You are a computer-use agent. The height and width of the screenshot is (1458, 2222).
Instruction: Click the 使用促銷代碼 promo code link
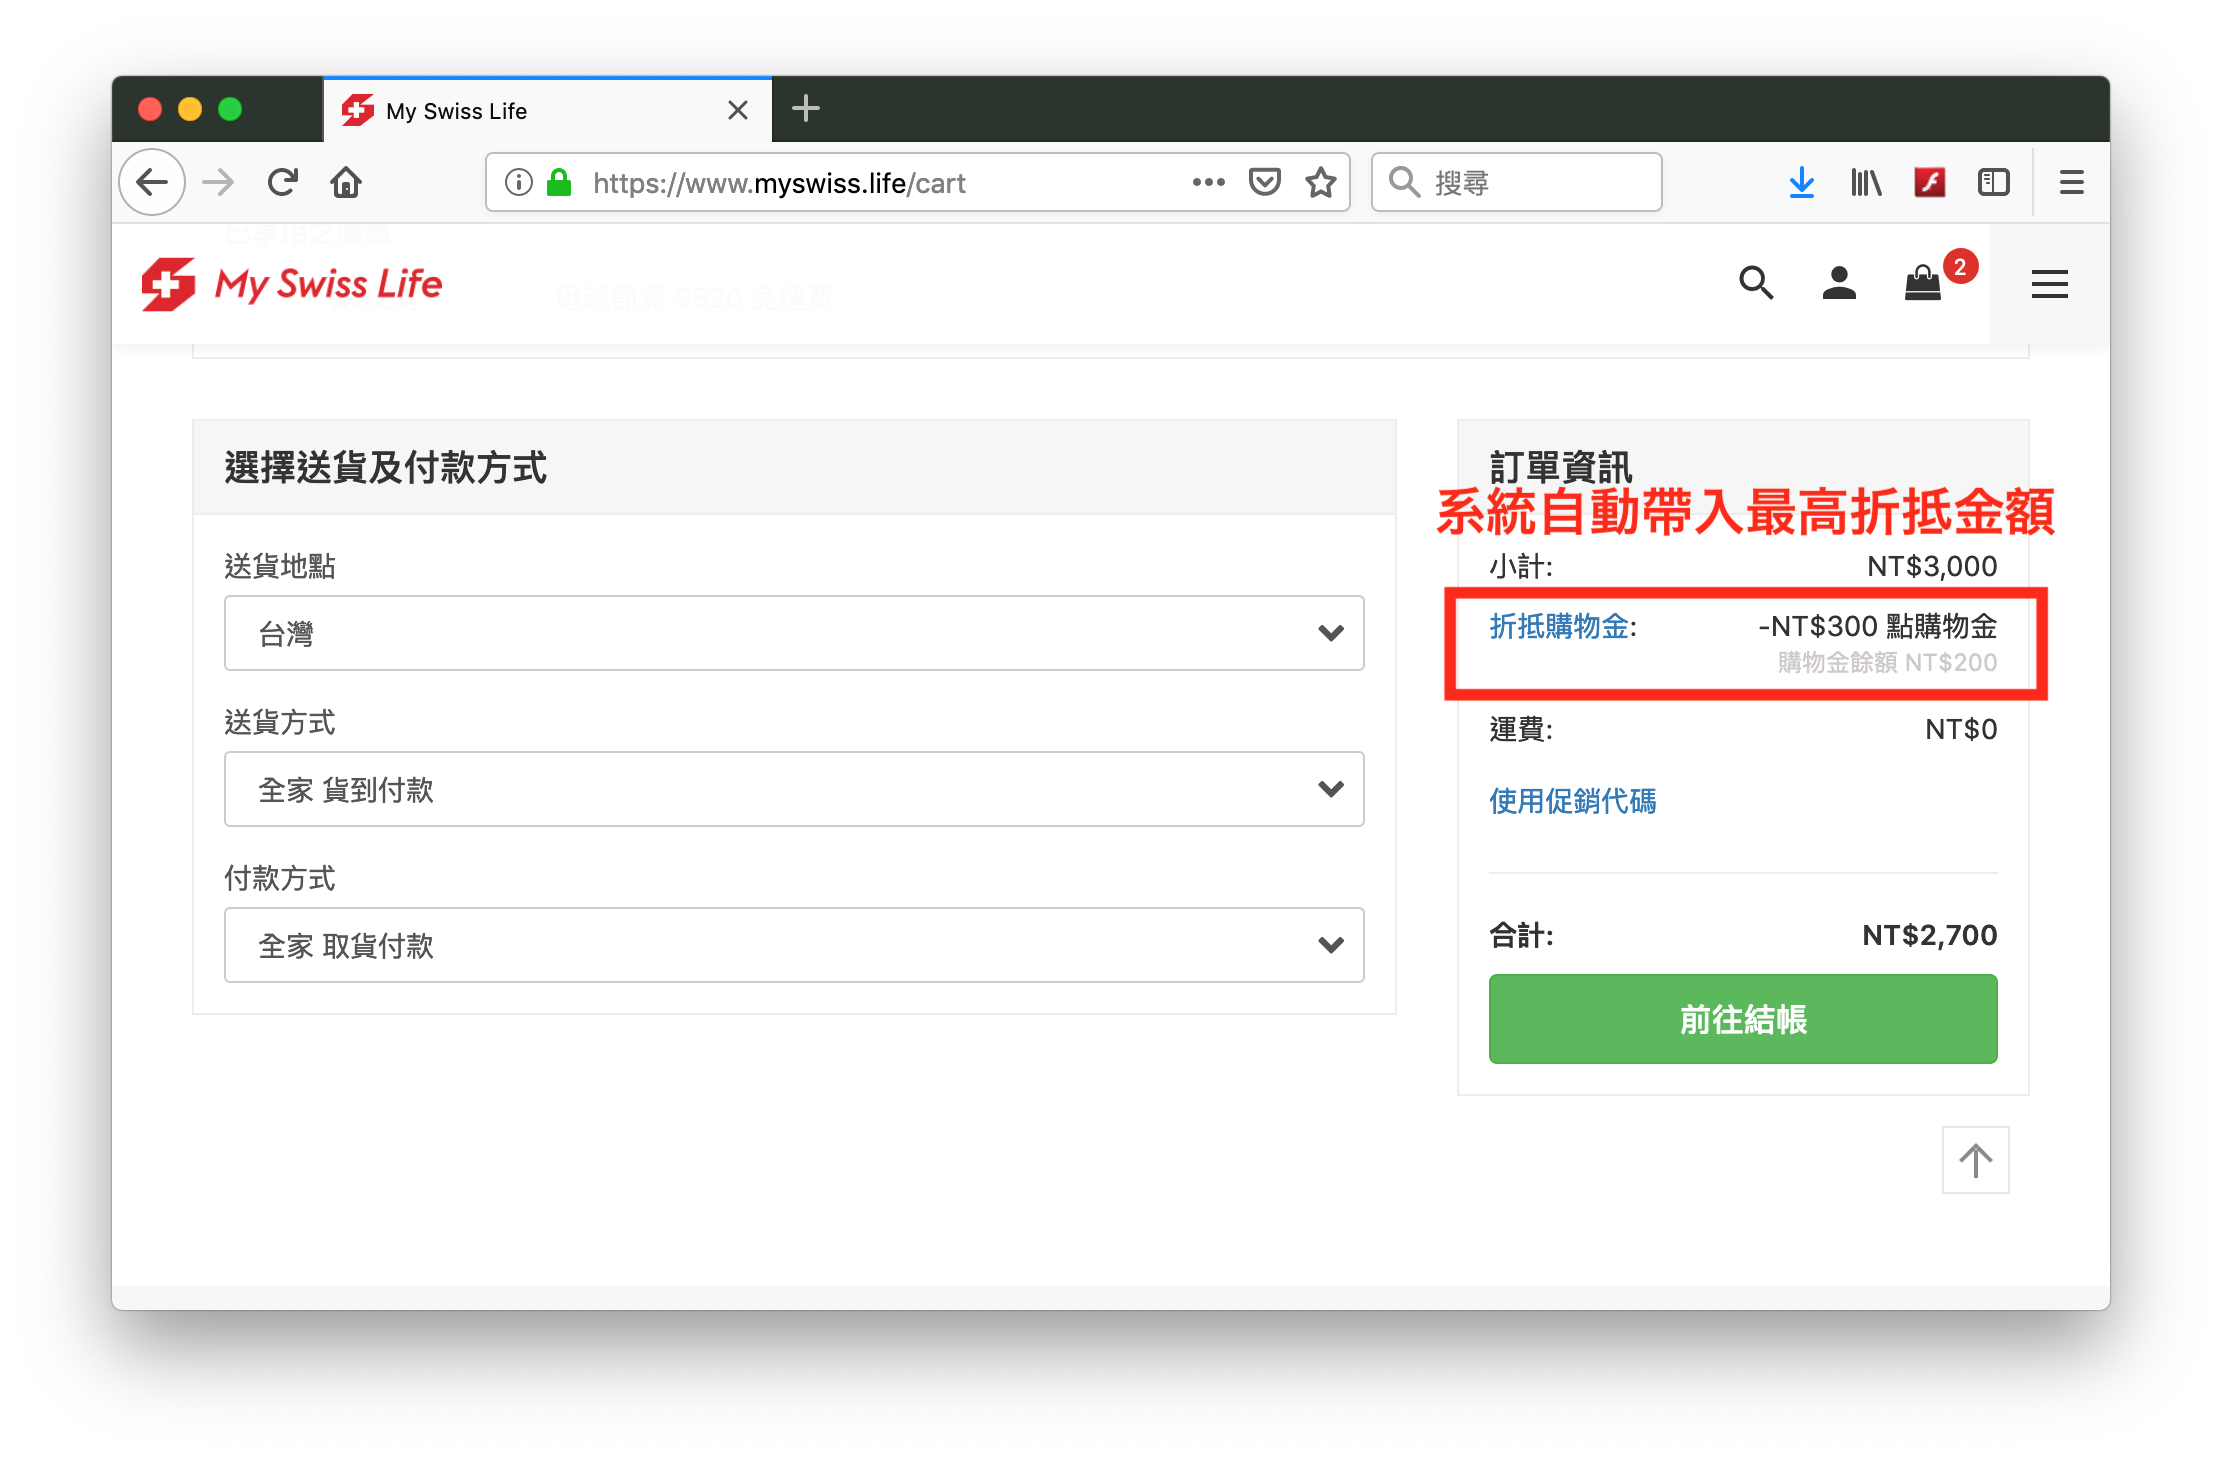1572,801
